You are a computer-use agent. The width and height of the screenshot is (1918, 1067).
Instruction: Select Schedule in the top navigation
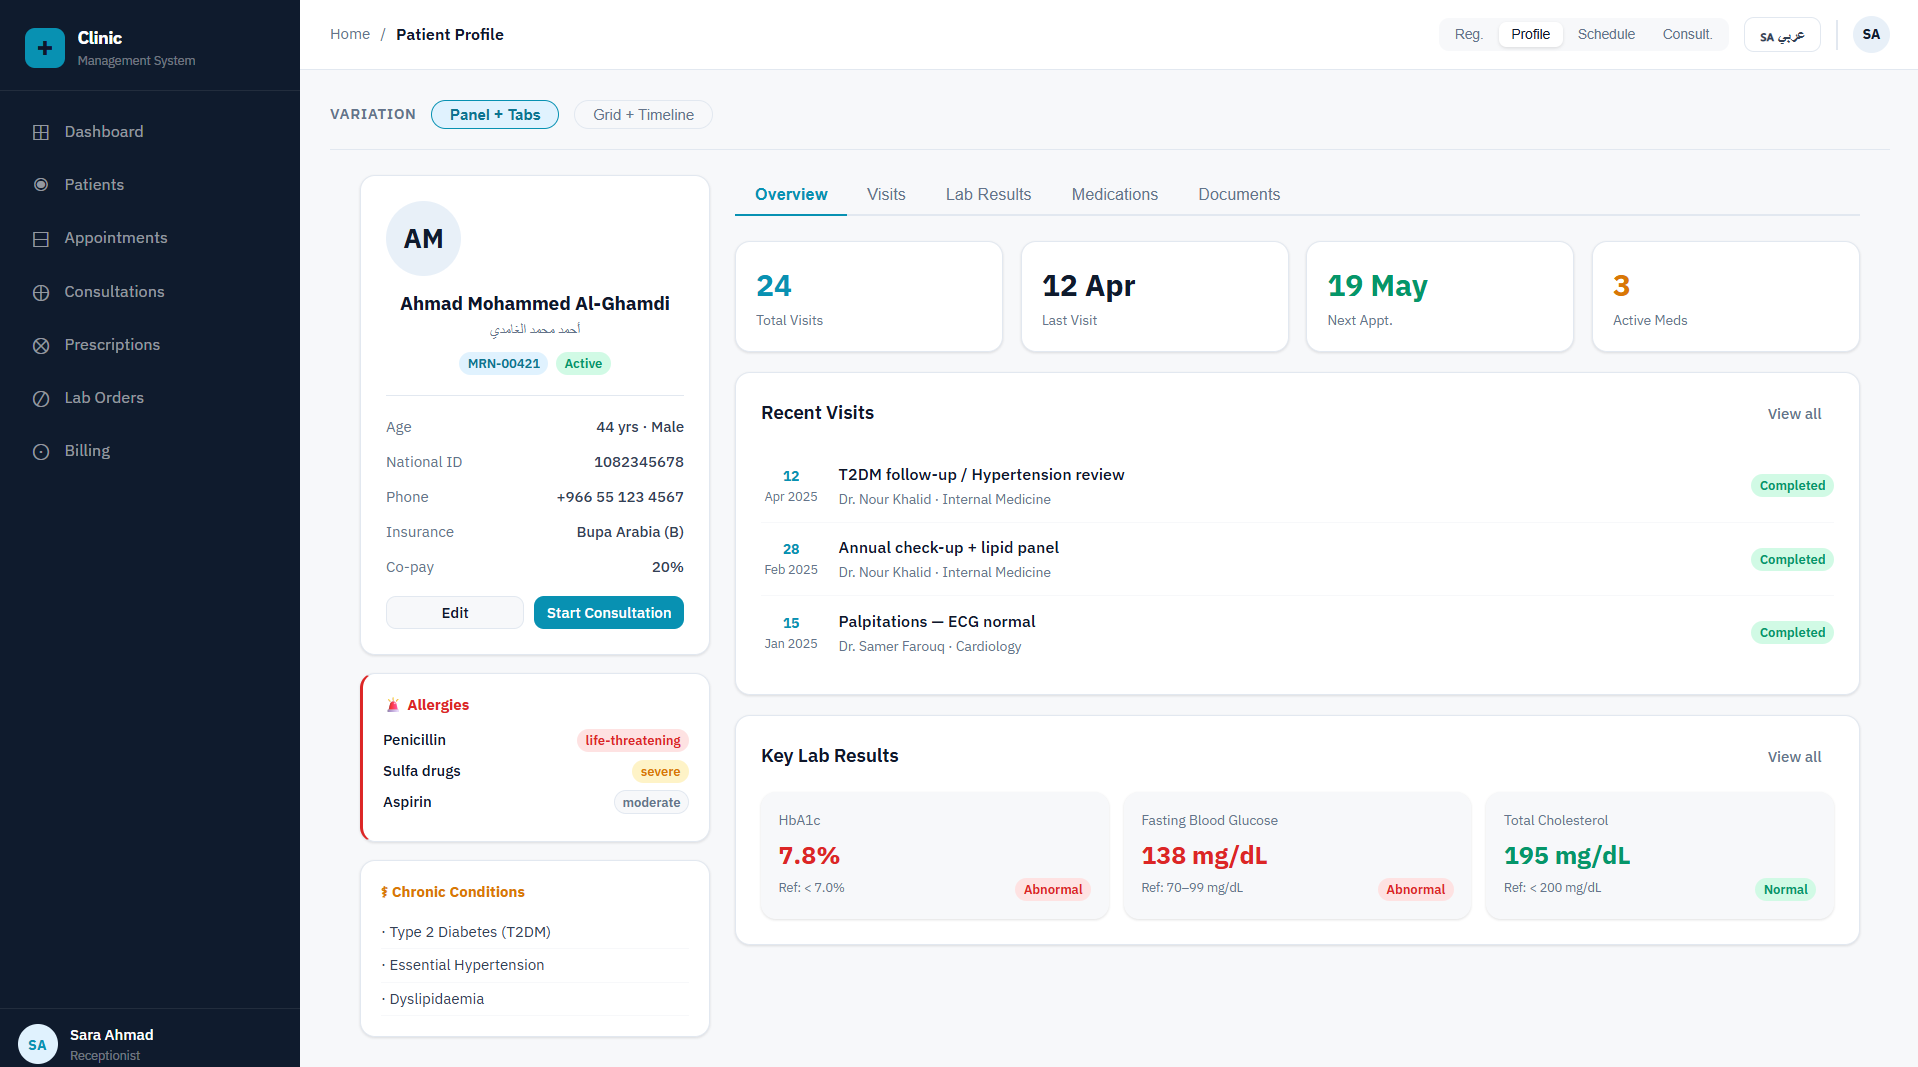(x=1605, y=34)
